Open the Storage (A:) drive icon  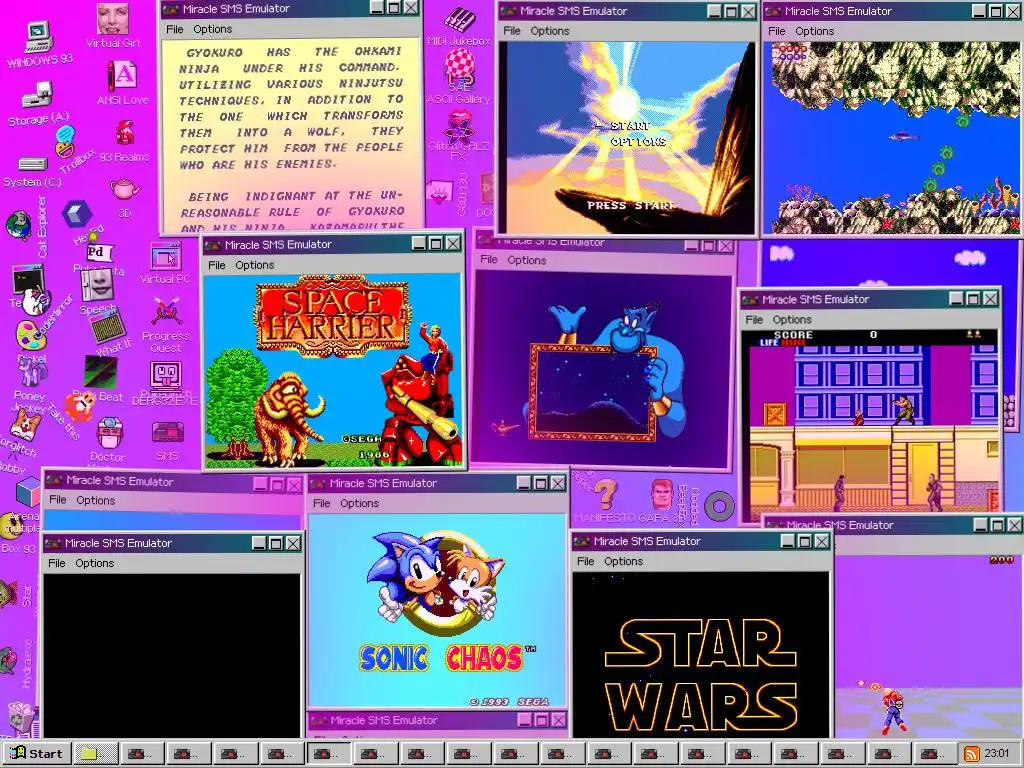coord(37,97)
